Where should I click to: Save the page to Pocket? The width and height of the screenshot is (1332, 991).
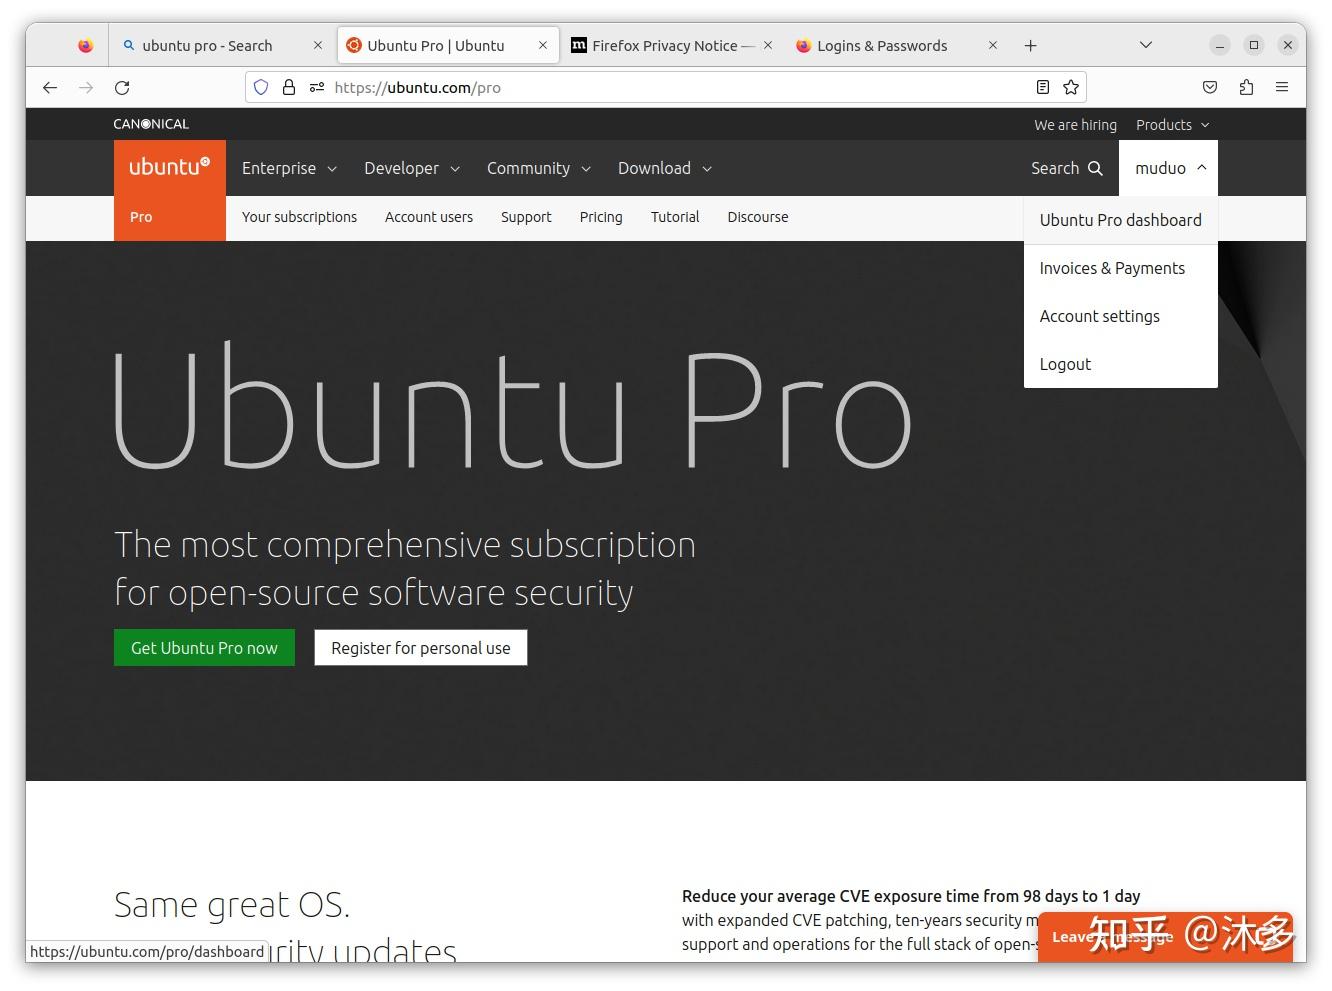pos(1209,87)
